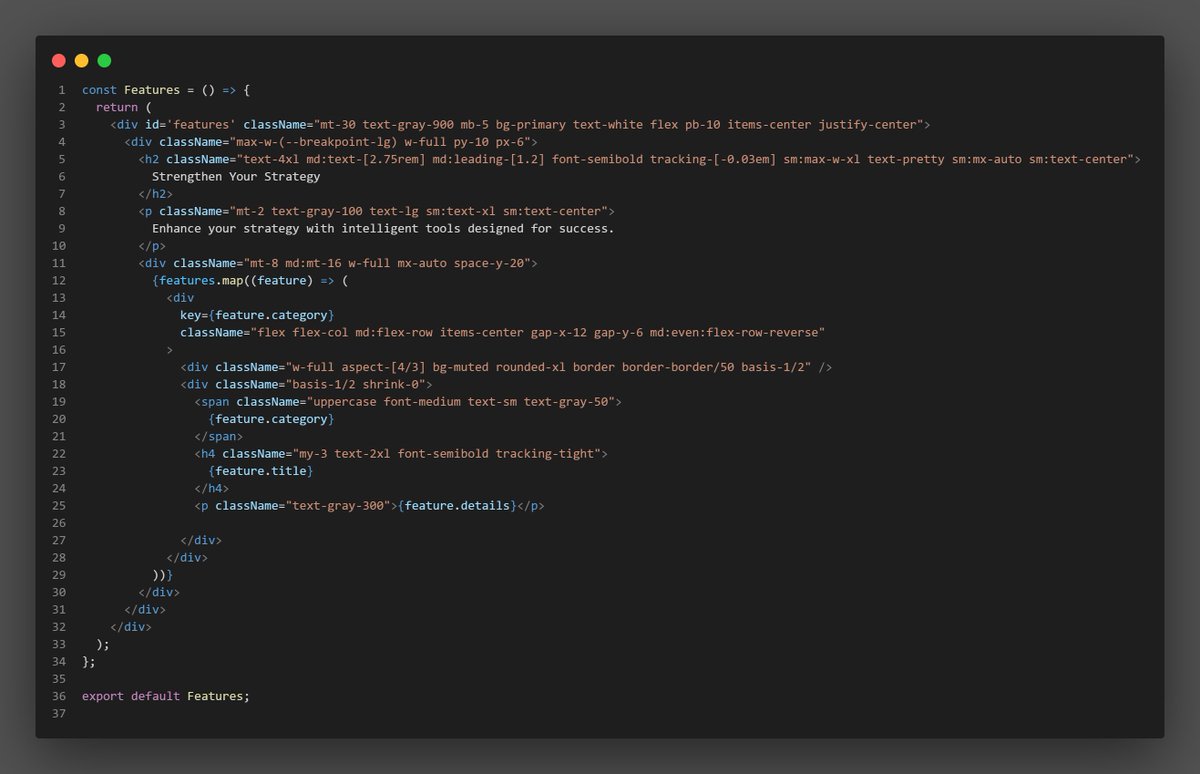1200x774 pixels.
Task: Click line number 12 in the gutter
Action: point(58,280)
